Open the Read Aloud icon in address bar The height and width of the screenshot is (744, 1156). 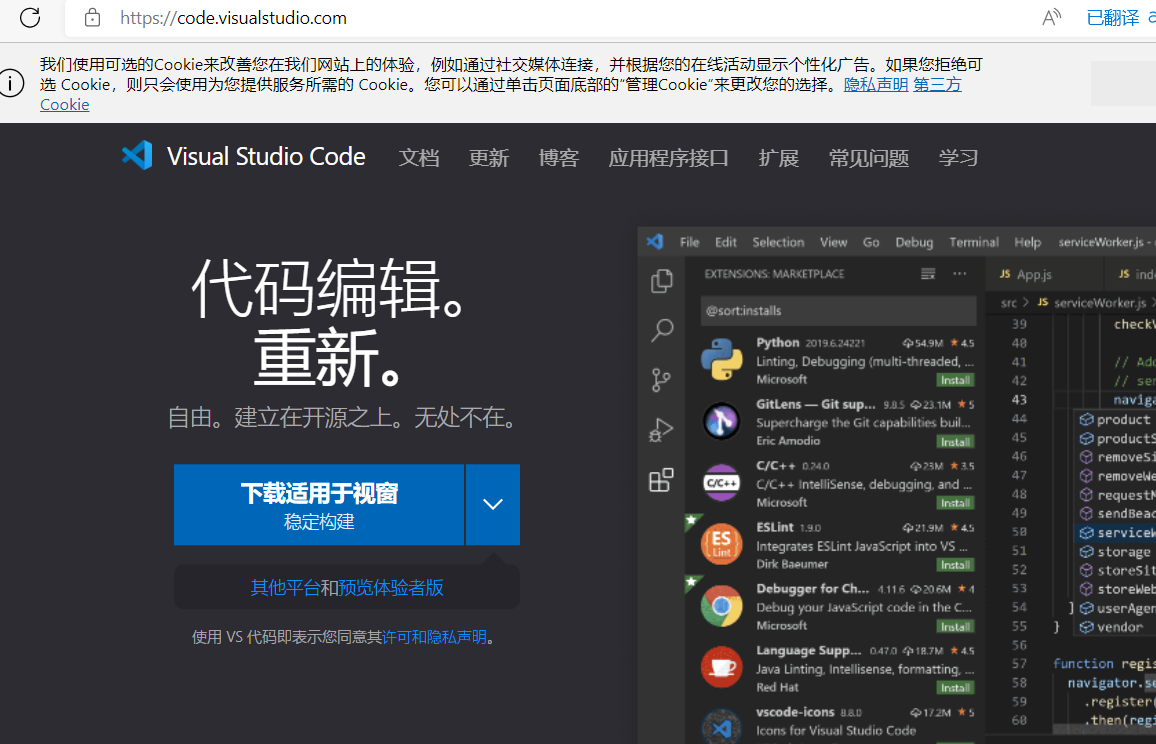click(1051, 17)
